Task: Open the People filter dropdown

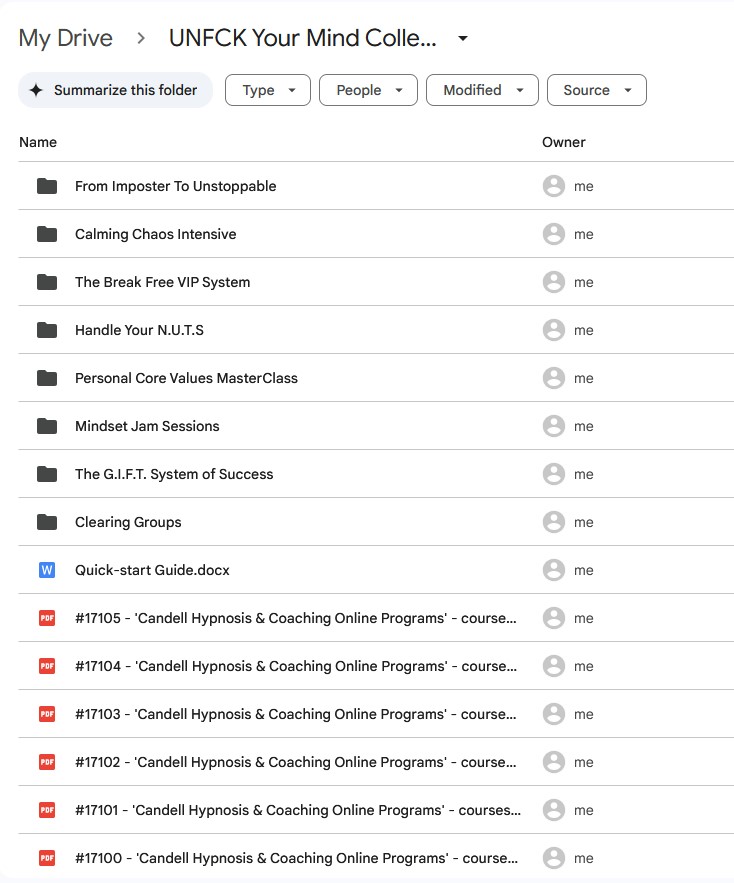Action: pos(368,90)
